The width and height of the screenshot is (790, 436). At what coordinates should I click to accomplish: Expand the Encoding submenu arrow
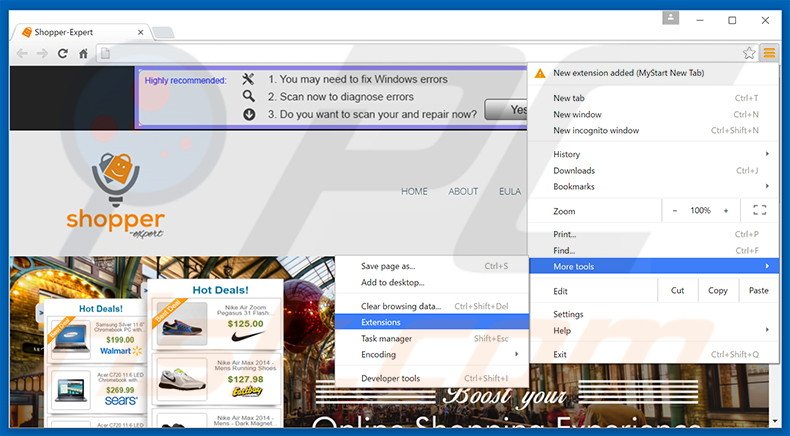(x=516, y=354)
